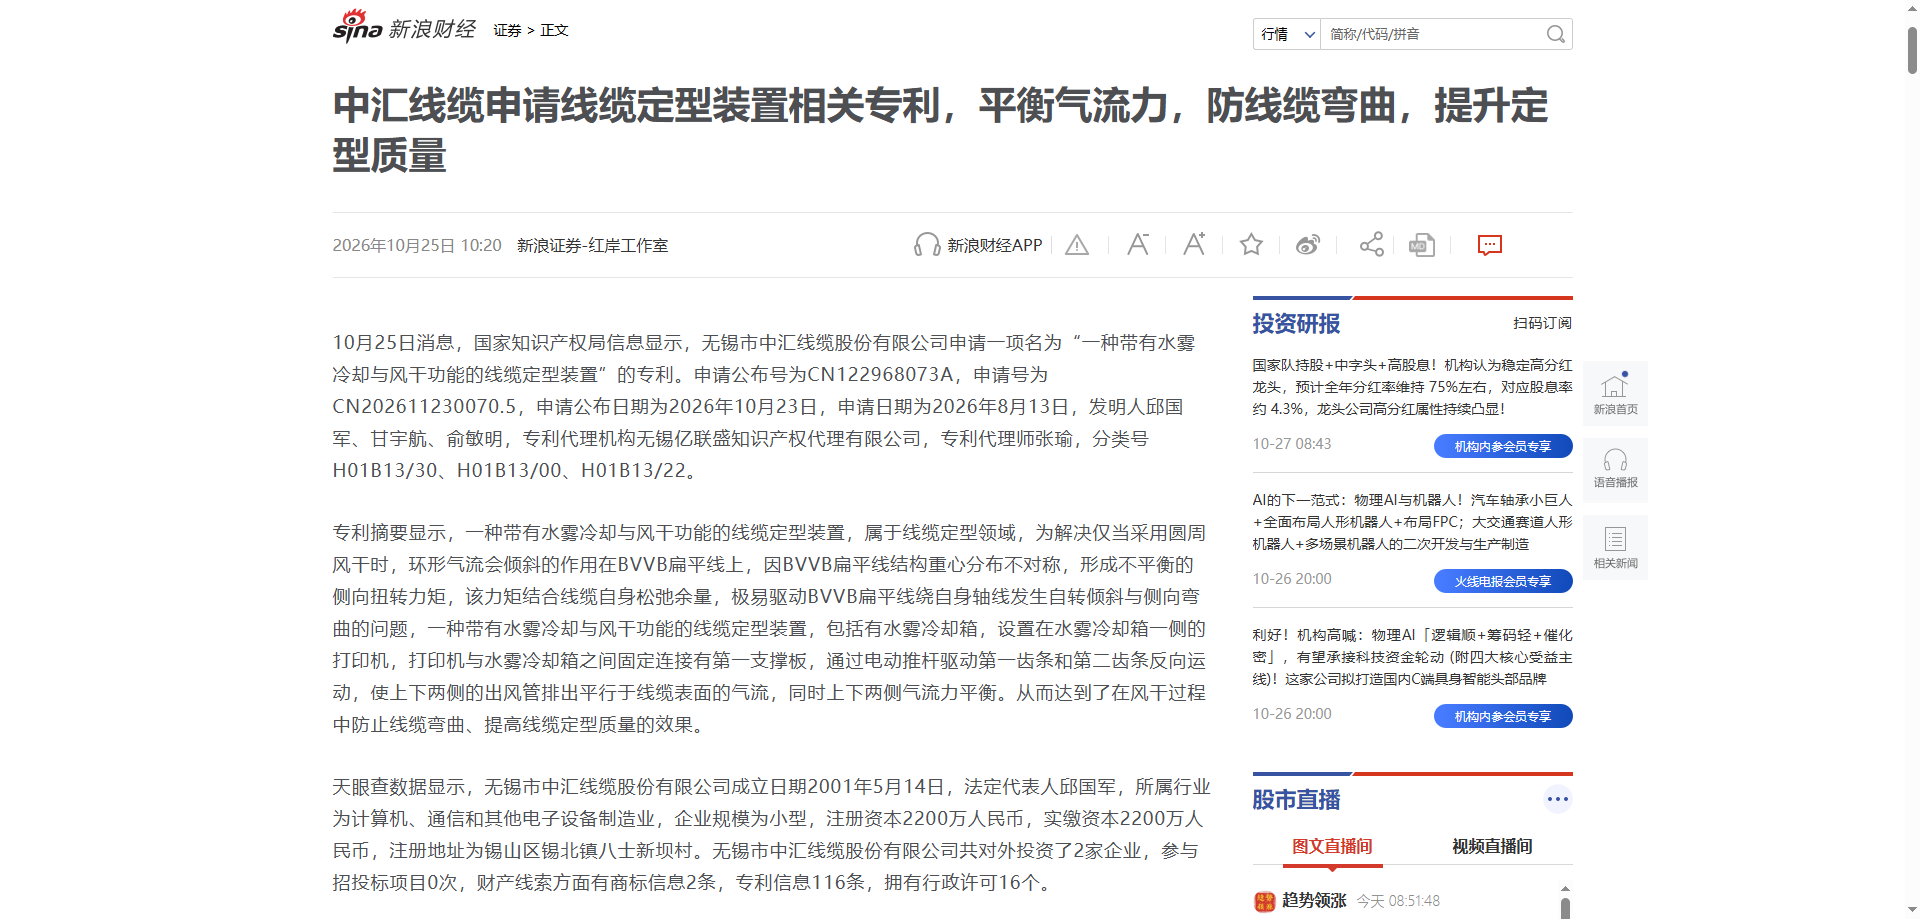The image size is (1920, 919).
Task: Click the 正文 breadcrumb
Action: point(554,30)
